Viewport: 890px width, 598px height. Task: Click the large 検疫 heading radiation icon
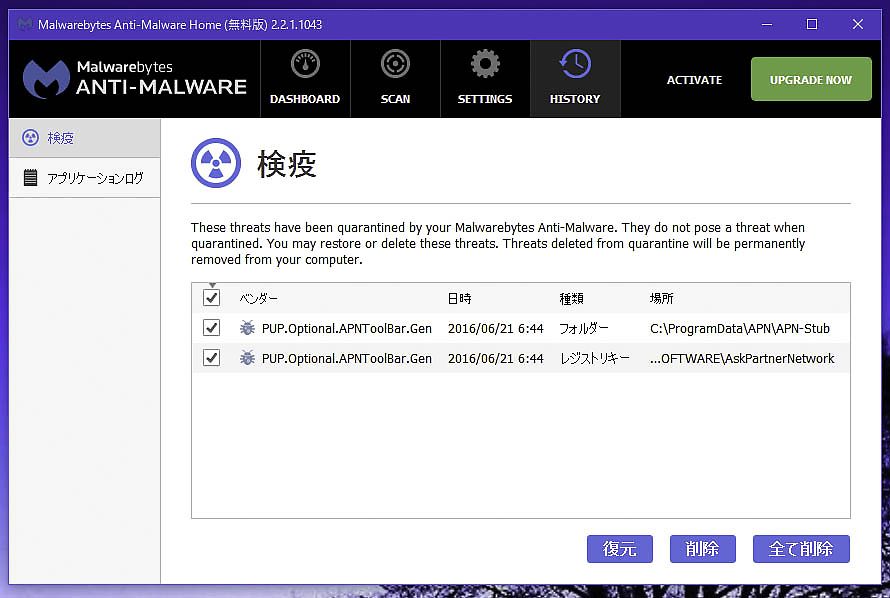click(x=216, y=163)
